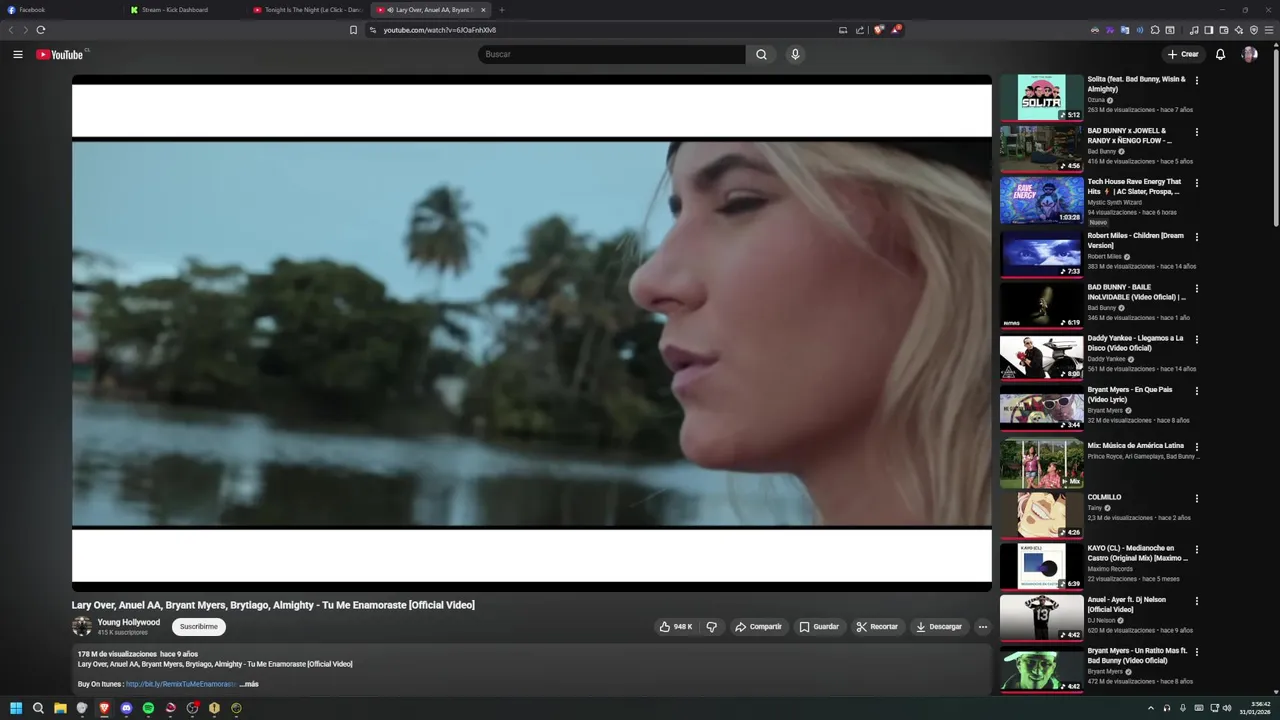This screenshot has width=1280, height=720.
Task: Open a new browser tab
Action: (x=502, y=10)
